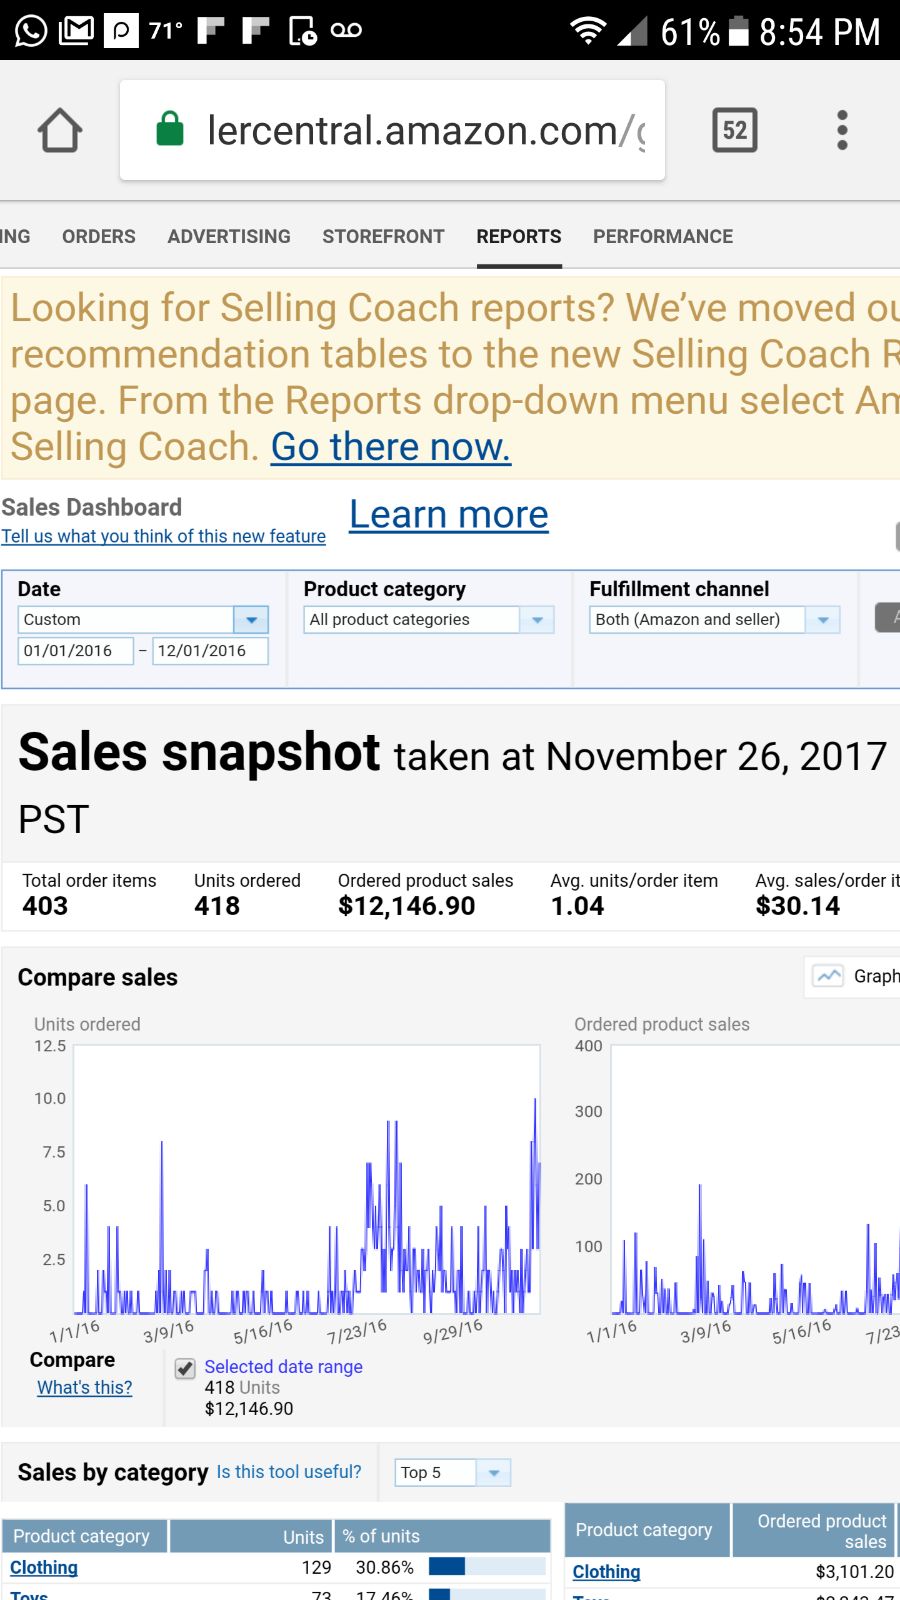This screenshot has width=900, height=1600.
Task: Open the browser tab switcher showing 52
Action: coord(735,130)
